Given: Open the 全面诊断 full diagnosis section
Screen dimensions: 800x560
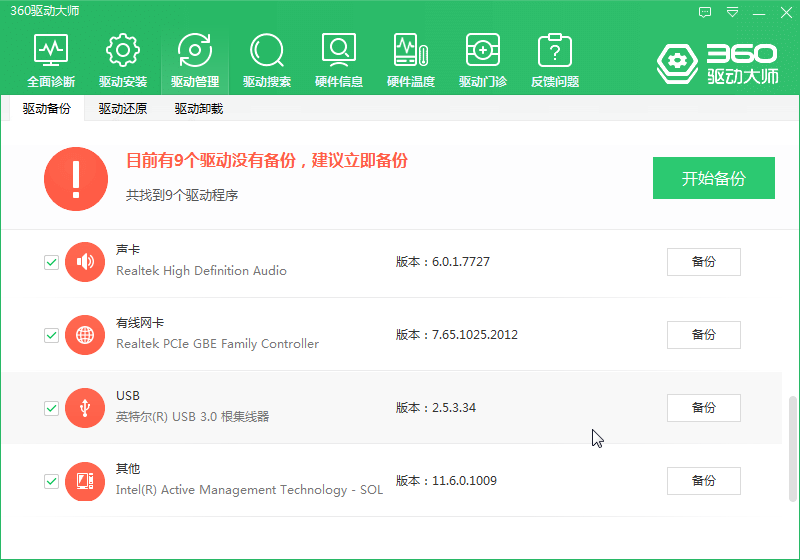Looking at the screenshot, I should (51, 60).
